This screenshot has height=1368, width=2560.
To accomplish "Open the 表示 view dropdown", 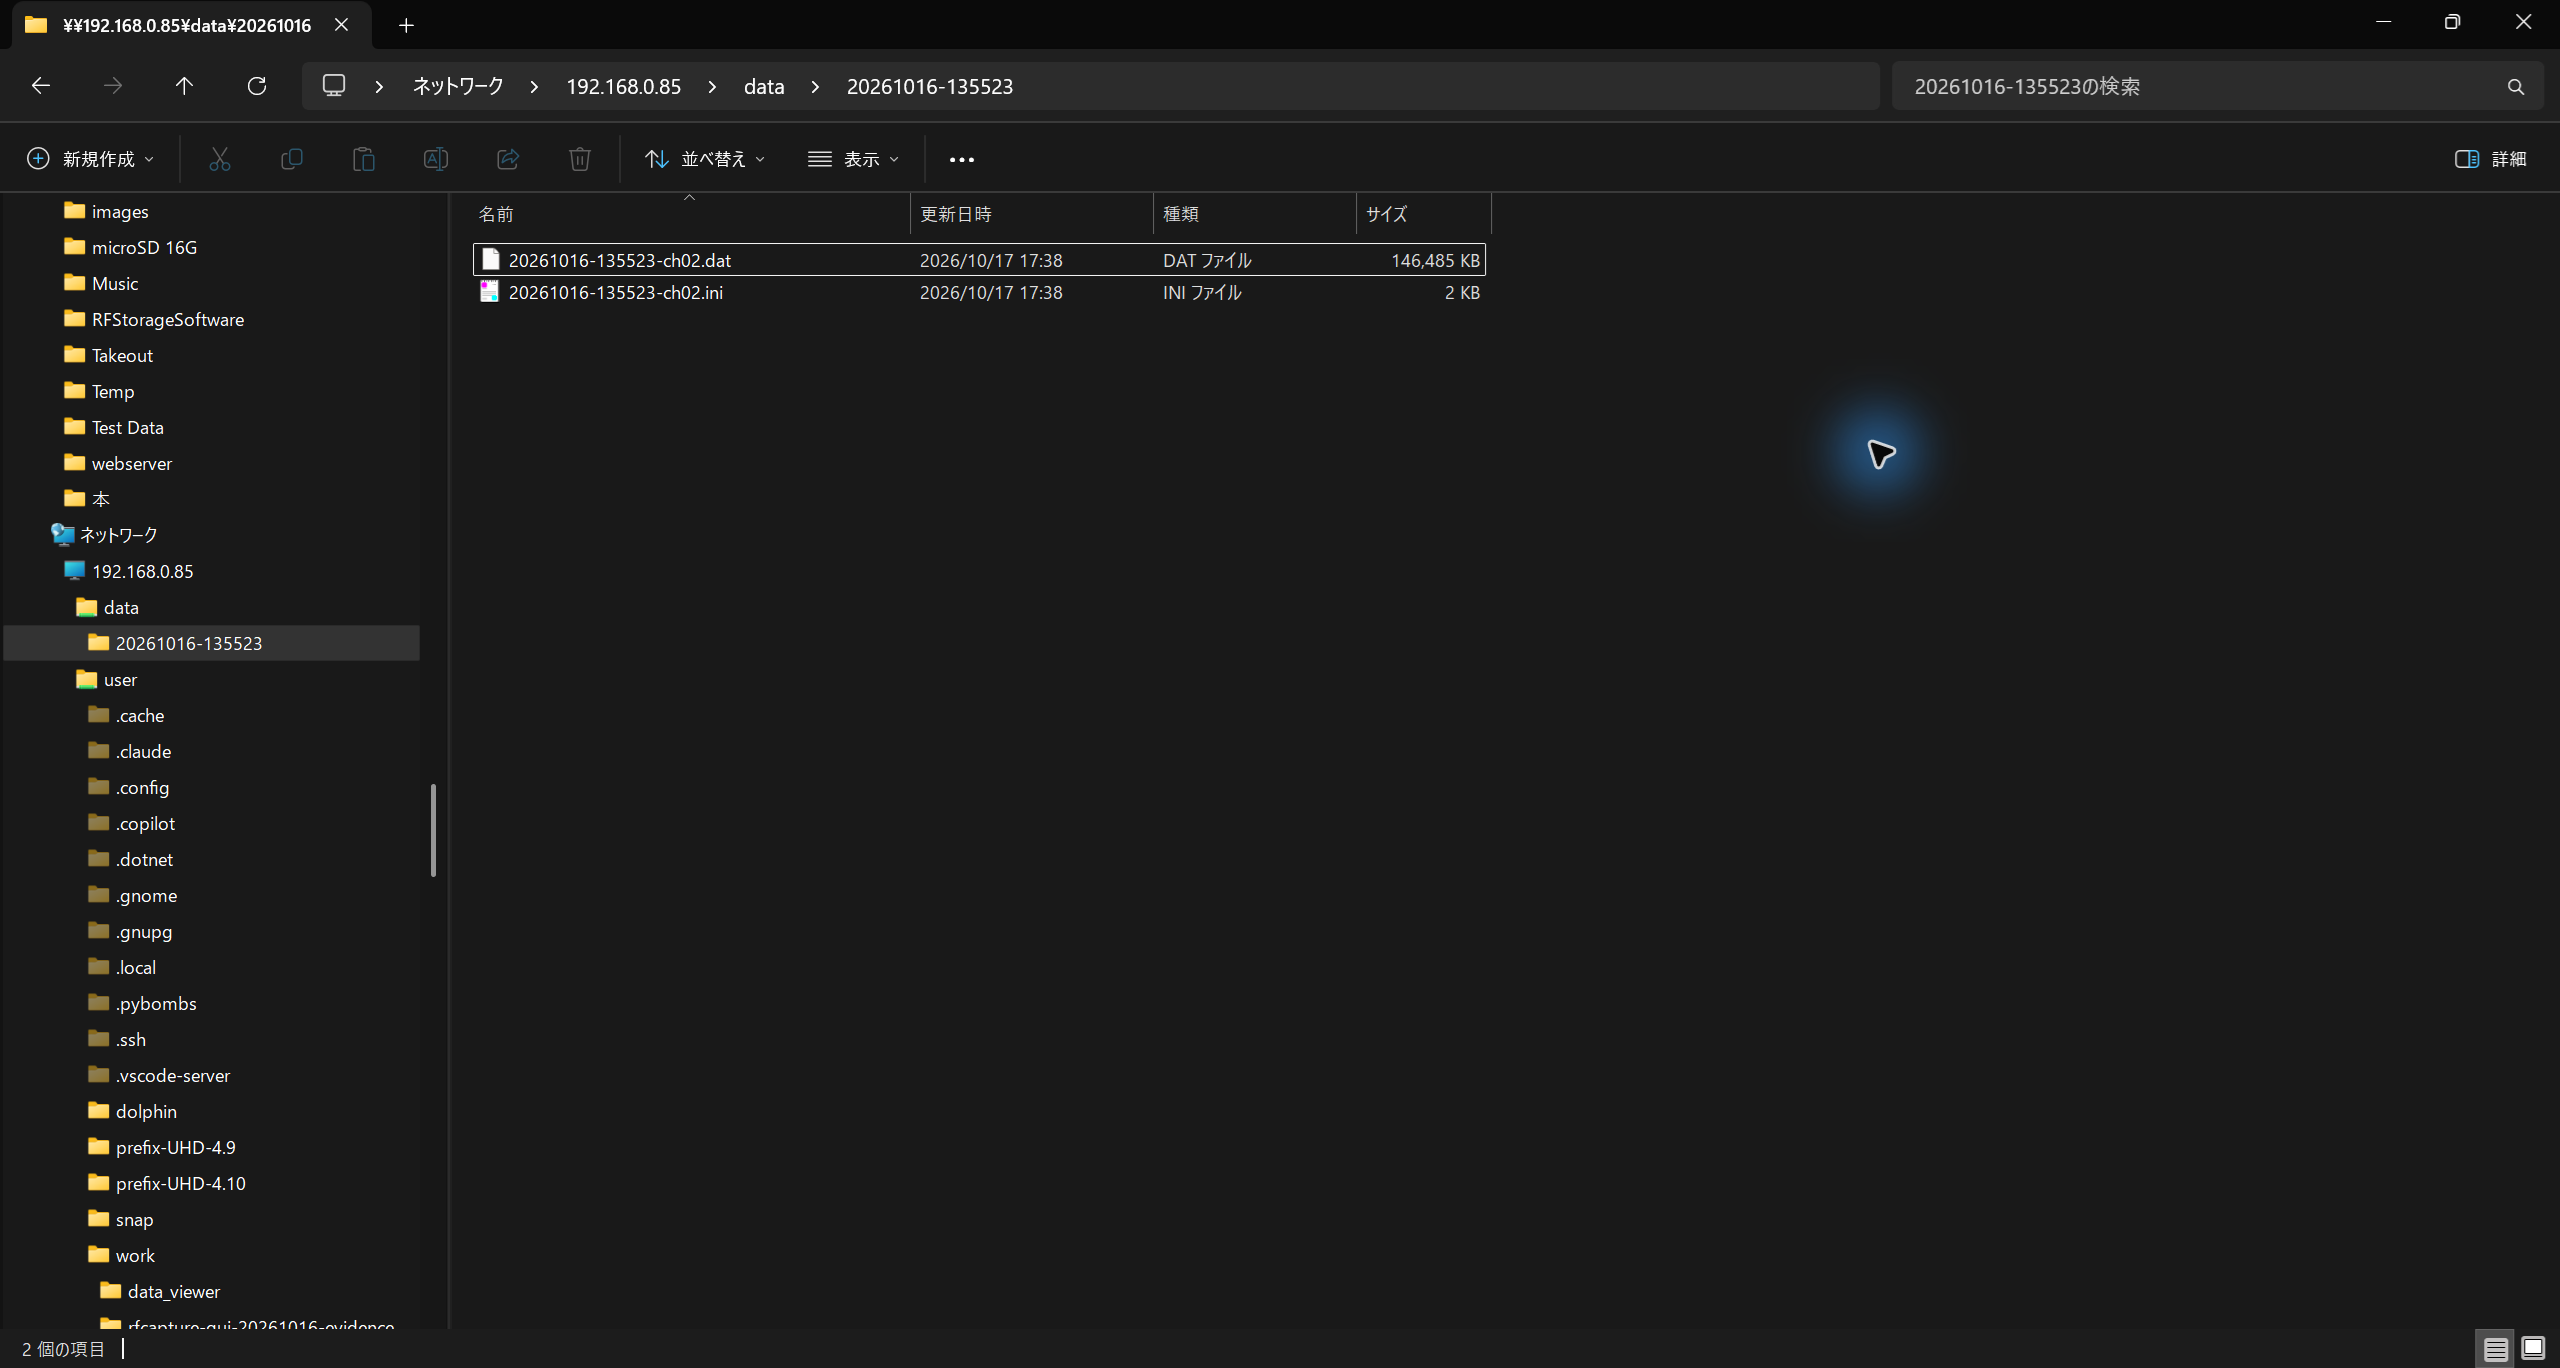I will (854, 159).
